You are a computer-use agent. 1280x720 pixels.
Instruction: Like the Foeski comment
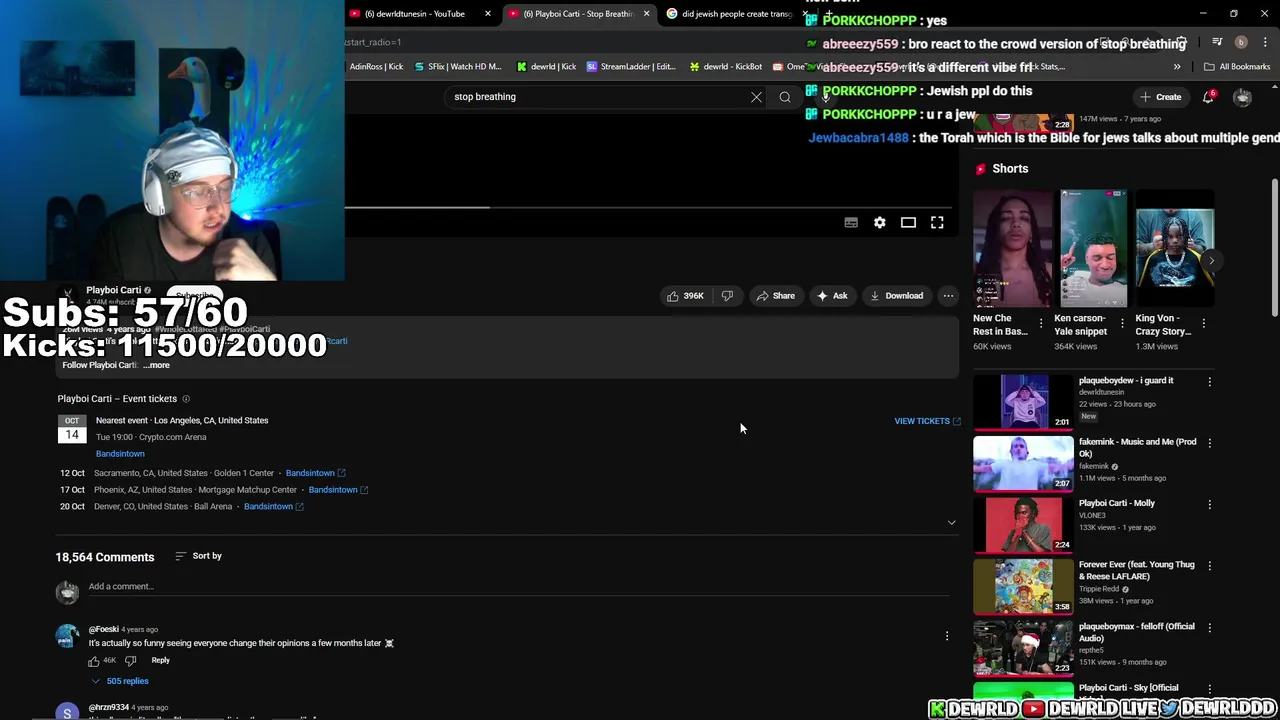[94, 661]
